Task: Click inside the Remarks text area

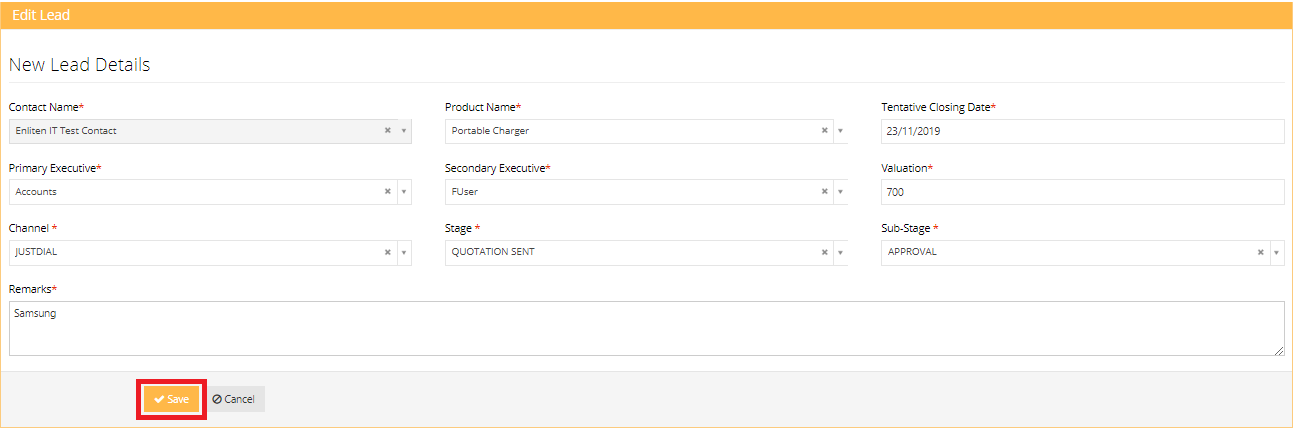Action: point(645,328)
